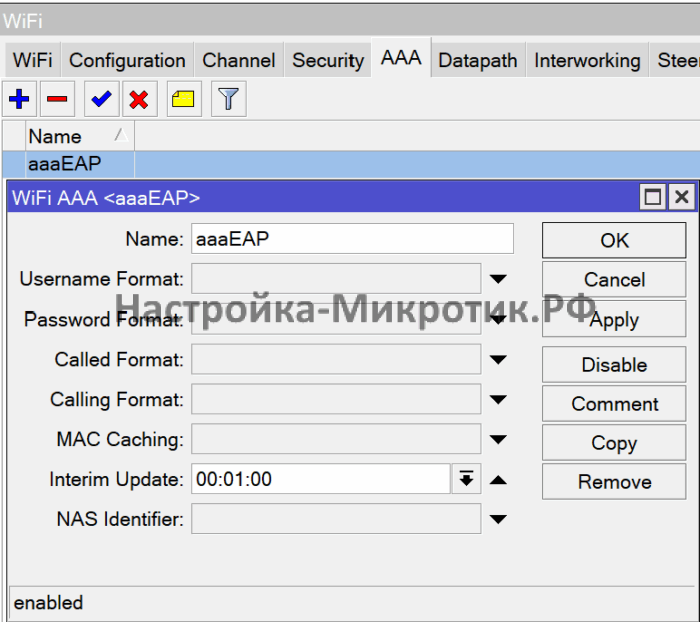Expand the MAC Caching field
This screenshot has height=622, width=700.
[x=498, y=439]
